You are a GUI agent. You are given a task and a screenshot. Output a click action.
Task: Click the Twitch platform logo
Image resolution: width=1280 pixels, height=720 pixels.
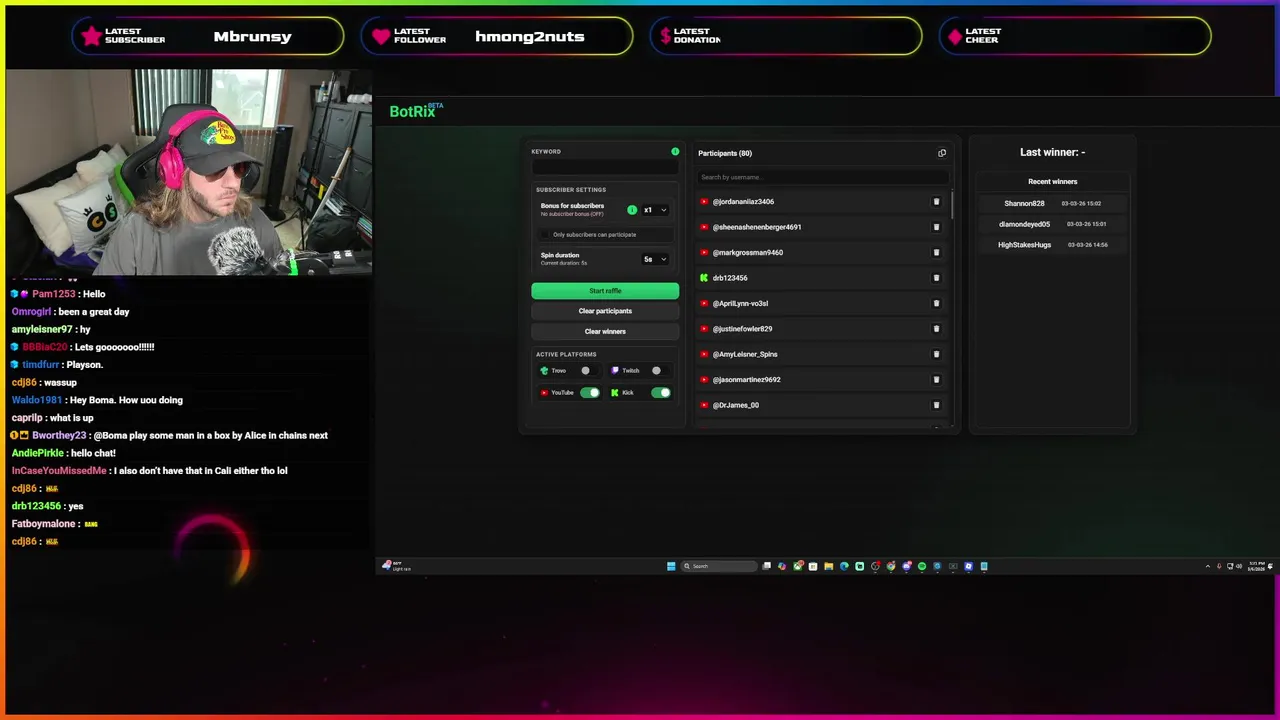click(x=615, y=371)
